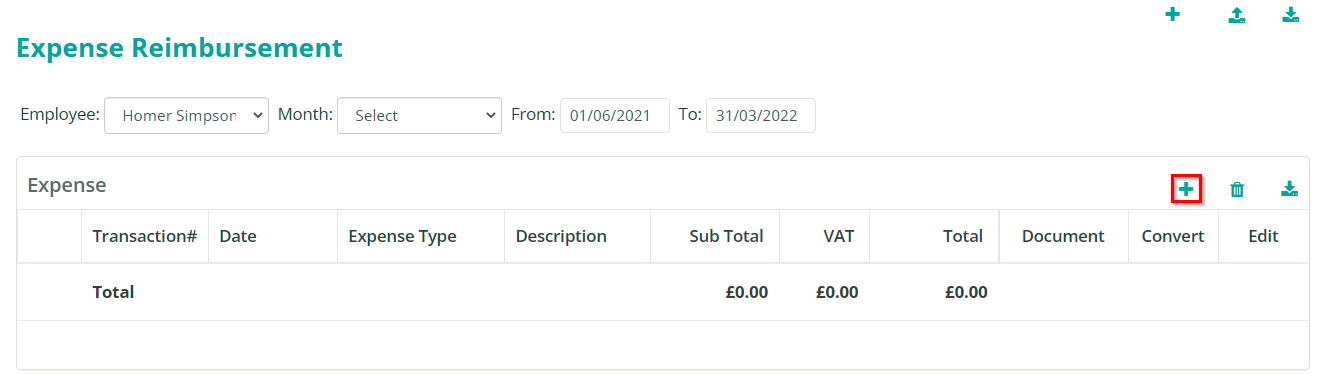Click the VAT column header
This screenshot has height=374, width=1319.
click(x=839, y=236)
